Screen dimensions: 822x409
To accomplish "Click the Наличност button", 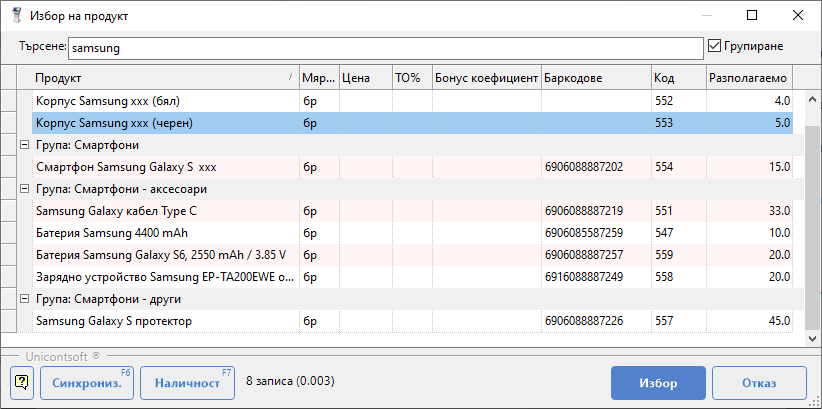I will point(187,383).
